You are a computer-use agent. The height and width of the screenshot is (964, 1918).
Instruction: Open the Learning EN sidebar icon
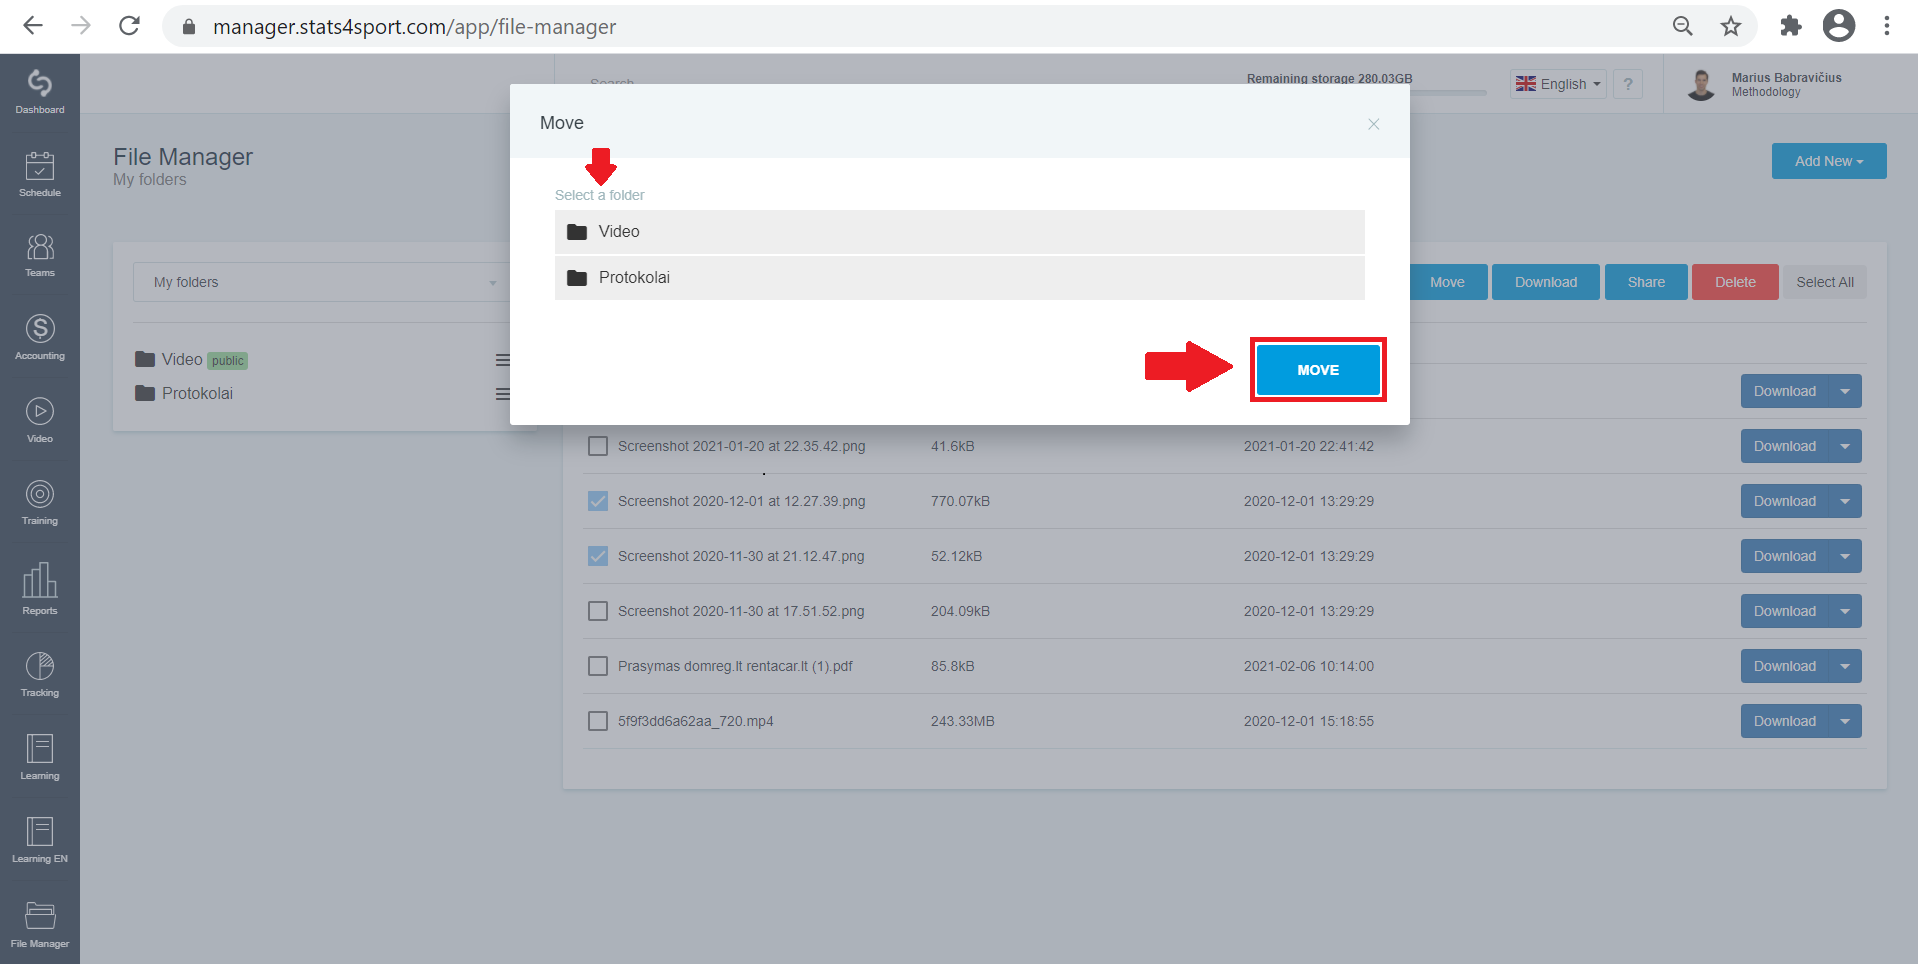coord(40,840)
